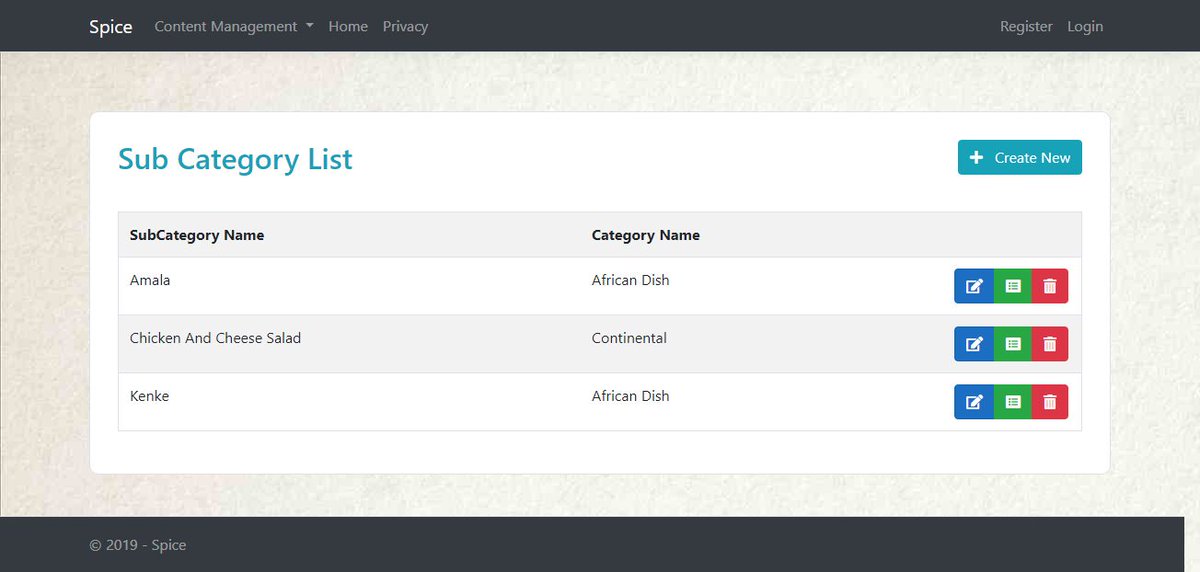Click the Continental category cell
The width and height of the screenshot is (1200, 572).
(x=629, y=338)
